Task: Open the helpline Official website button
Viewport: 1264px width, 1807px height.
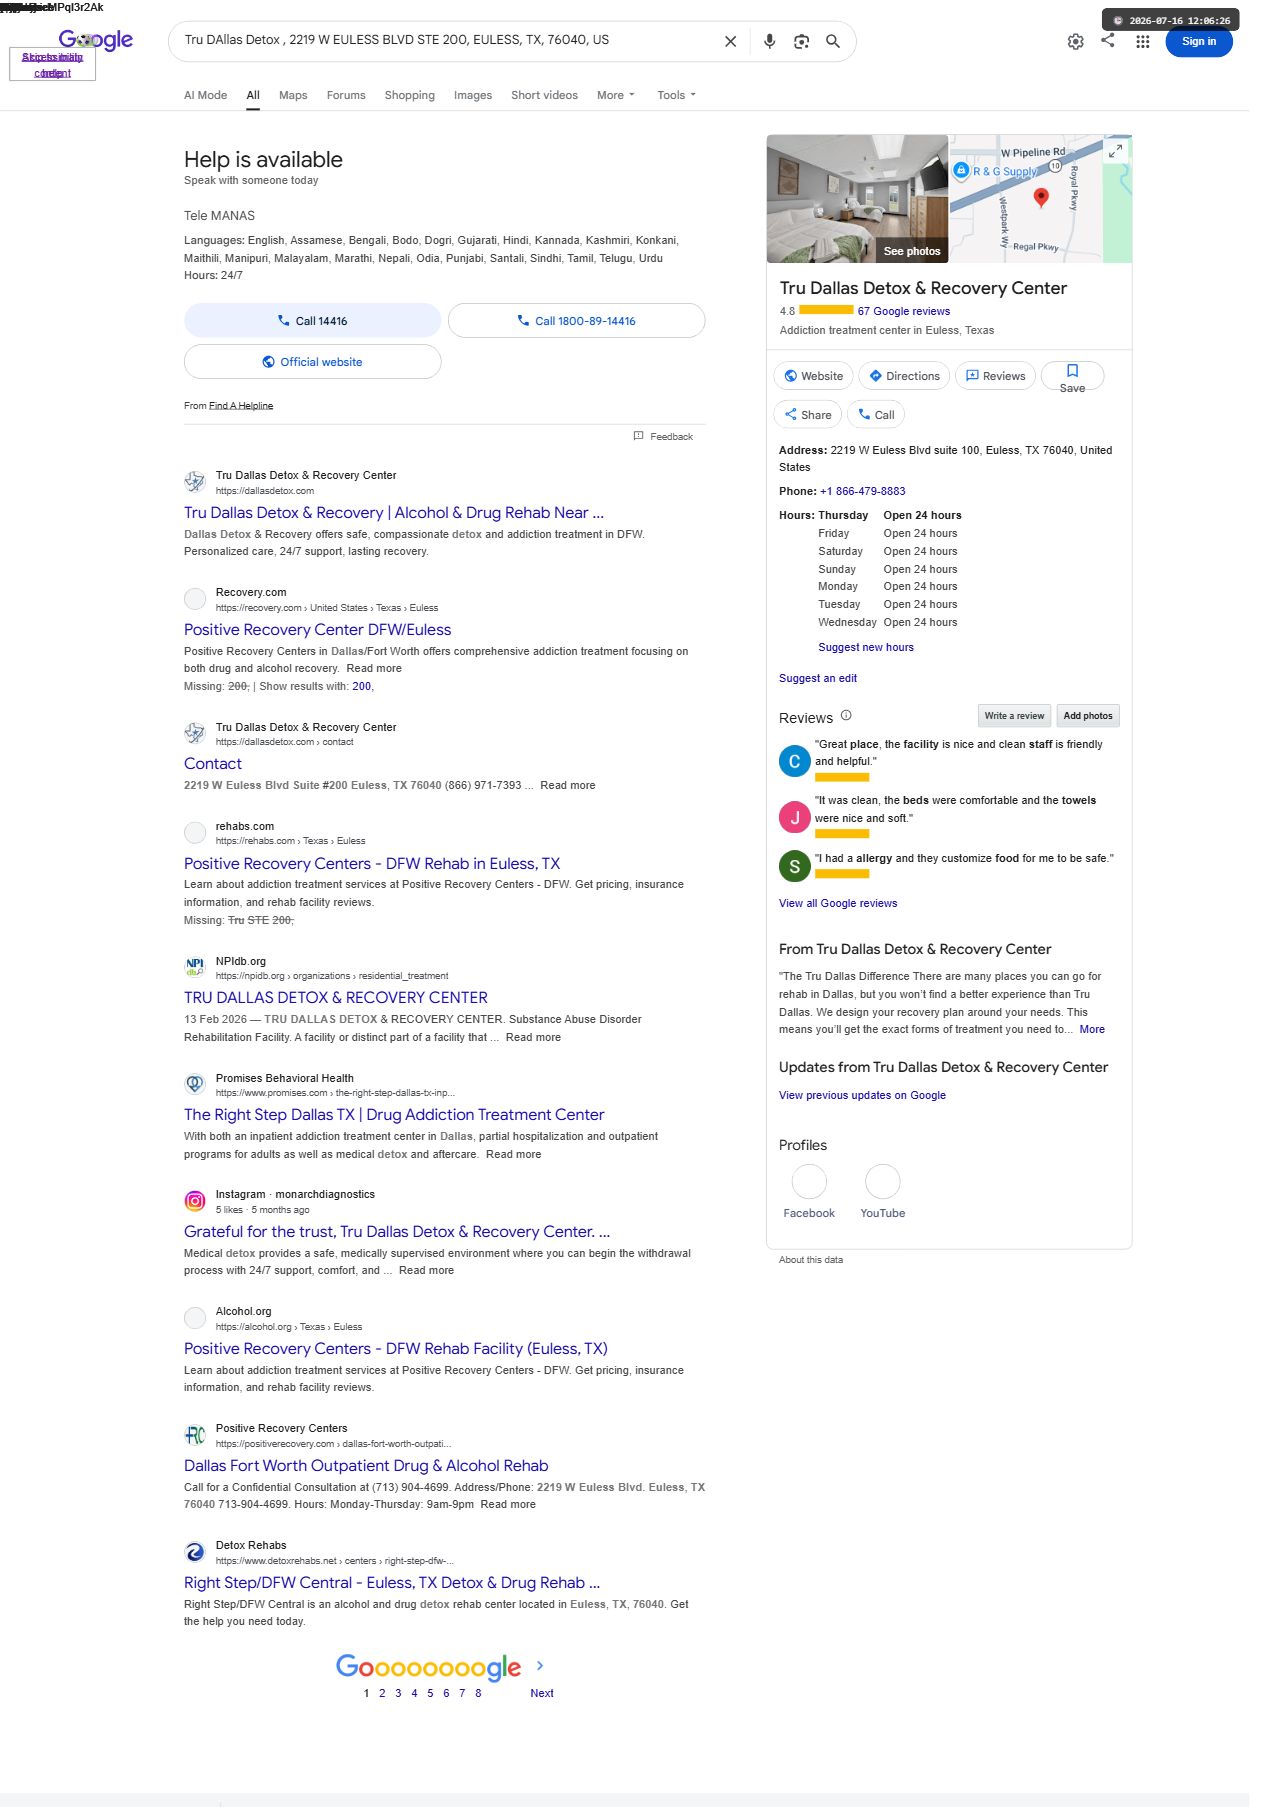Action: [312, 362]
